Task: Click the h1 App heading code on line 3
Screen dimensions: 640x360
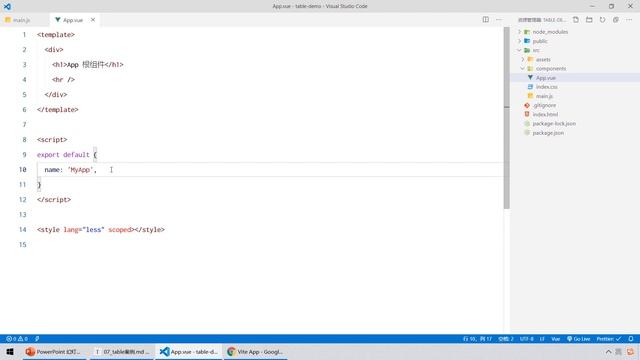Action: (x=88, y=64)
